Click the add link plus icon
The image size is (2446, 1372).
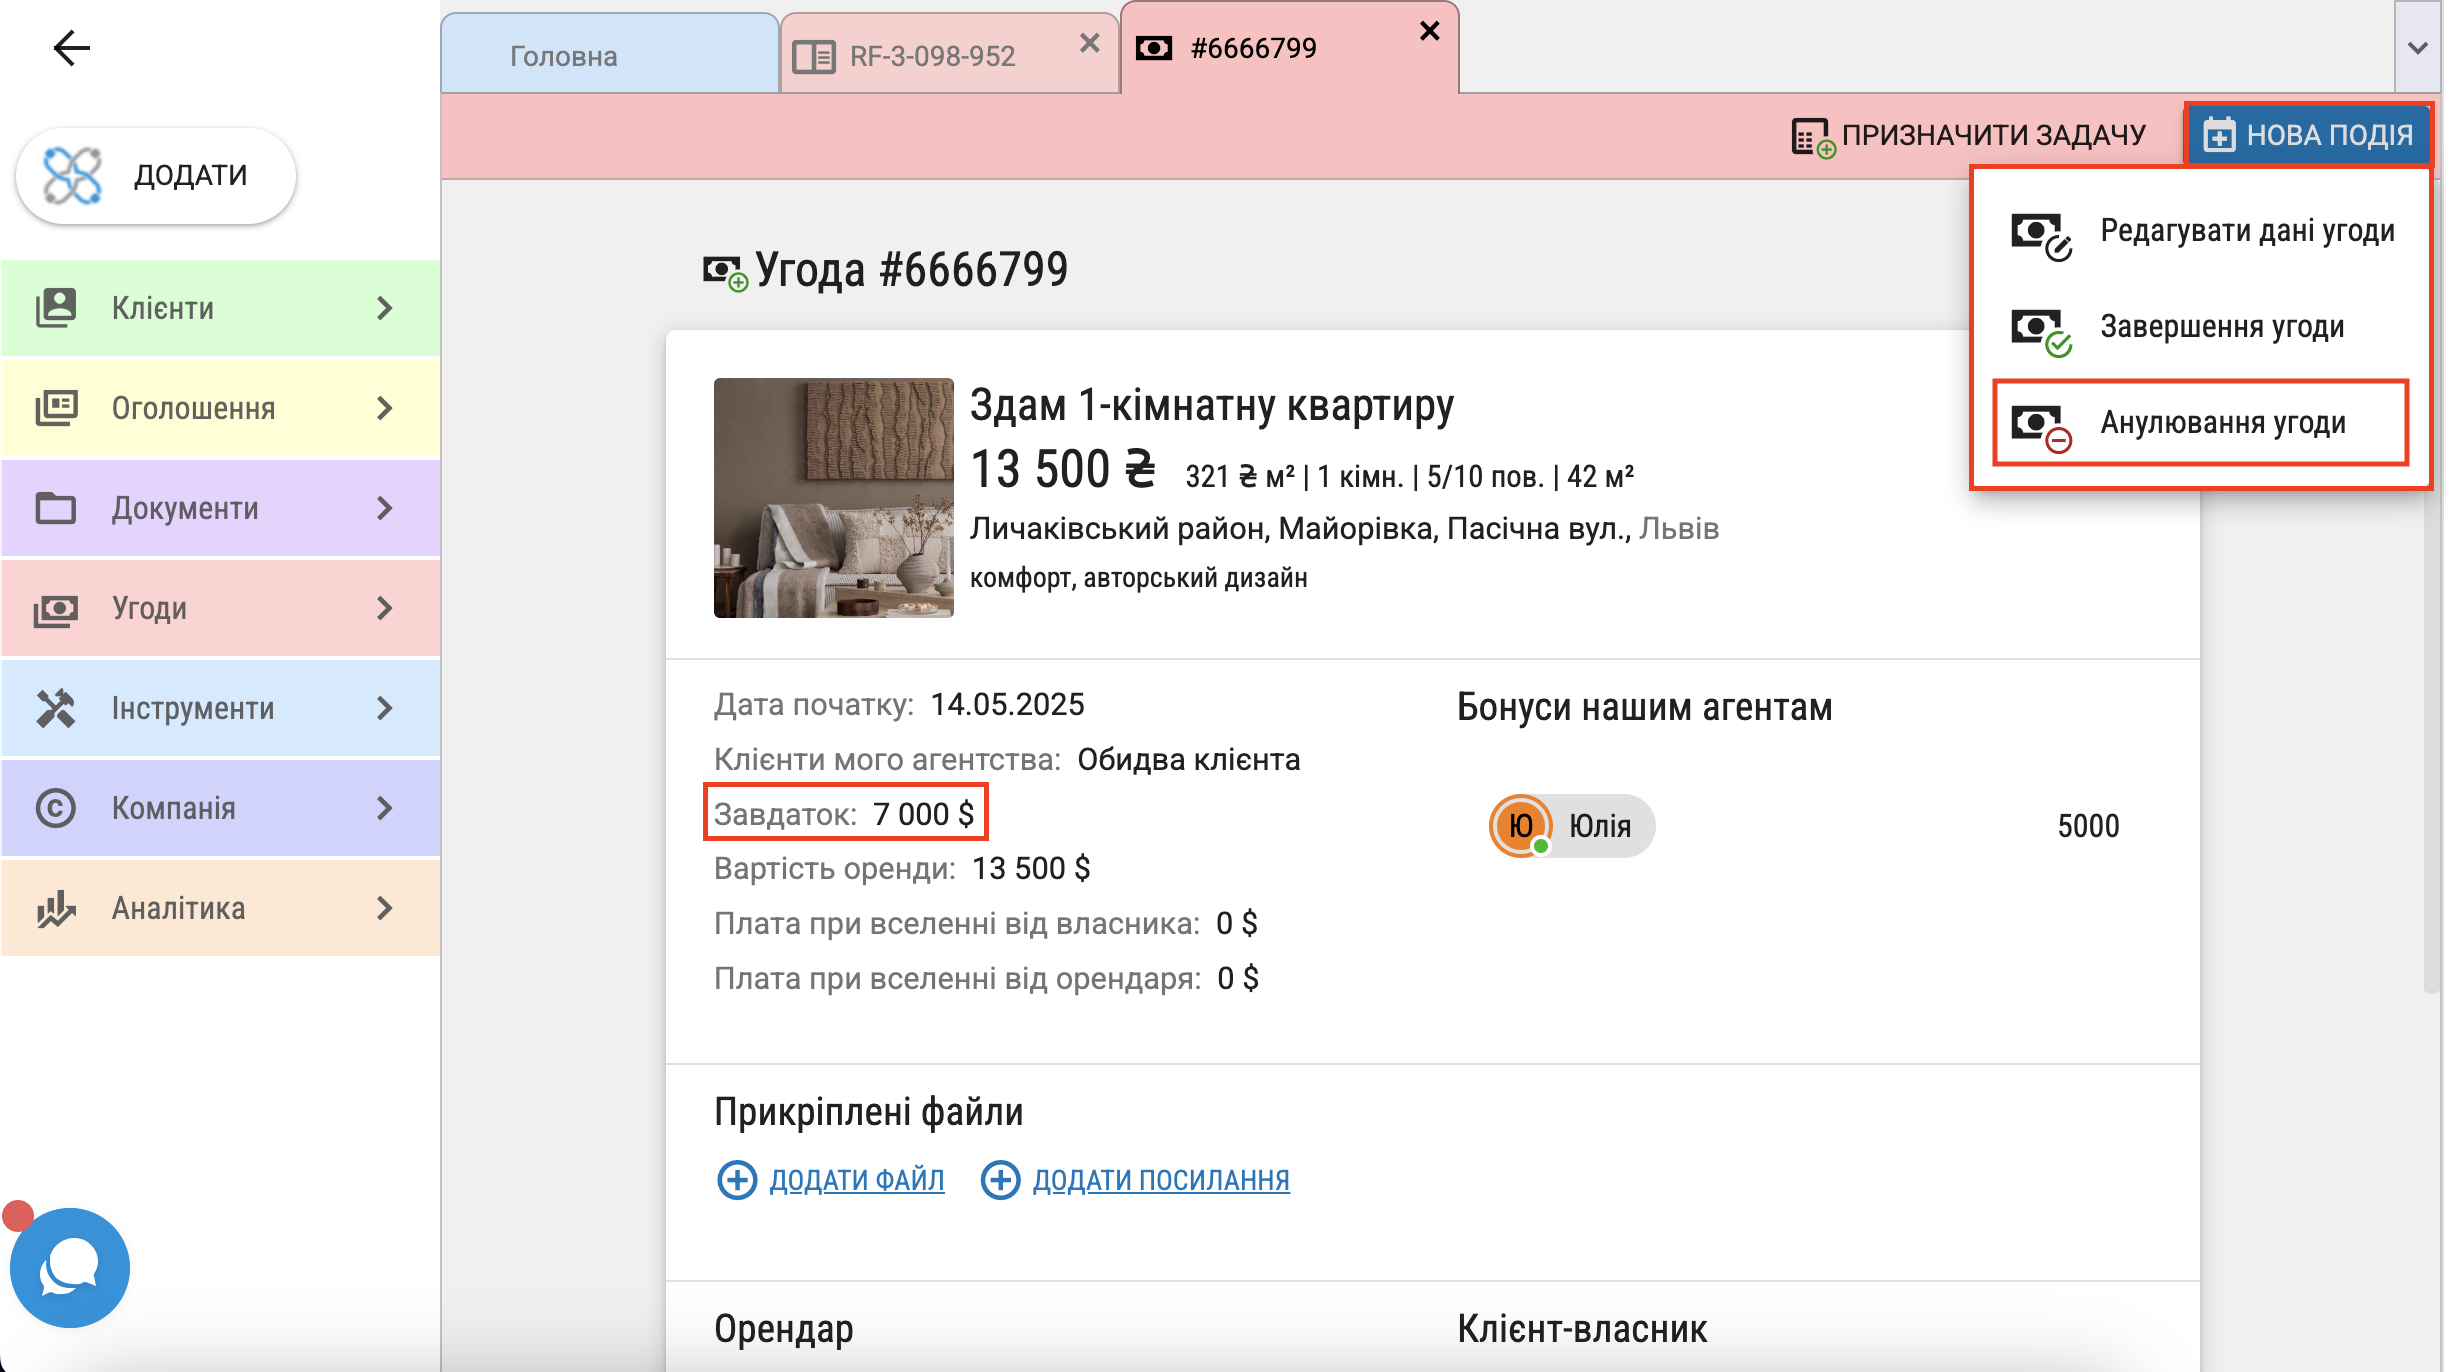(x=1000, y=1180)
